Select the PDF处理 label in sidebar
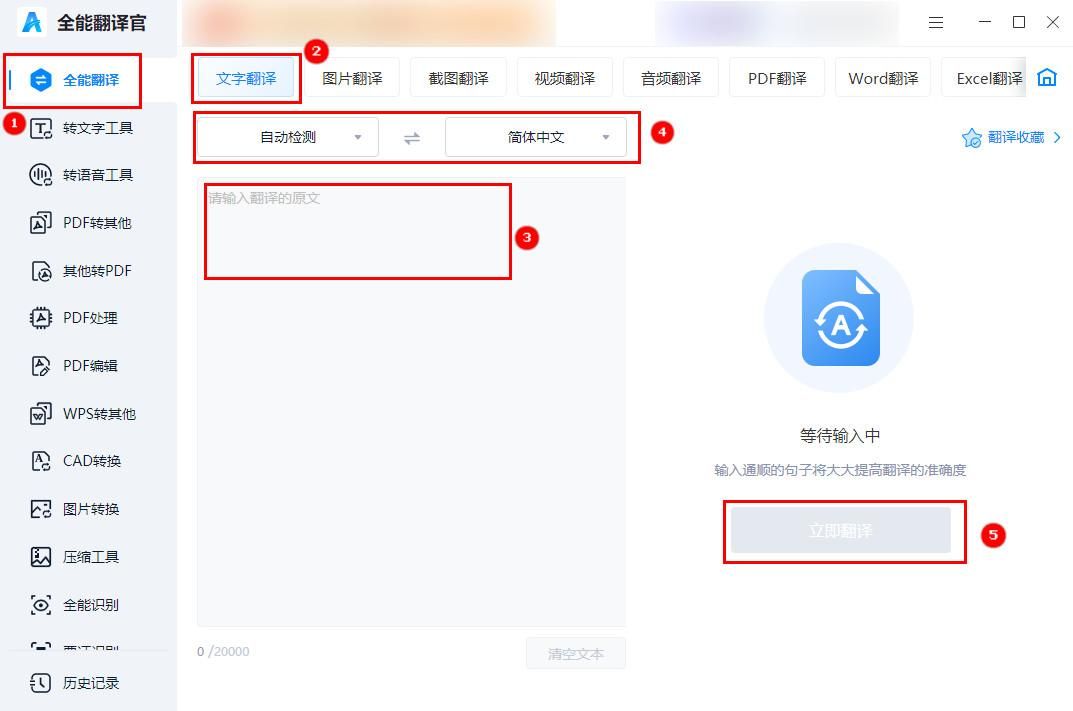Image resolution: width=1073 pixels, height=711 pixels. click(90, 318)
